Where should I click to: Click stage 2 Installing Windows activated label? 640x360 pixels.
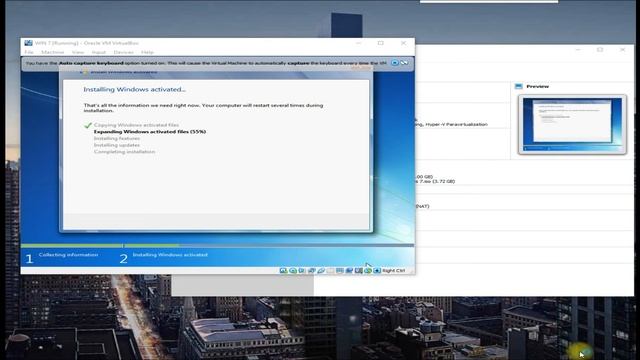pos(170,255)
